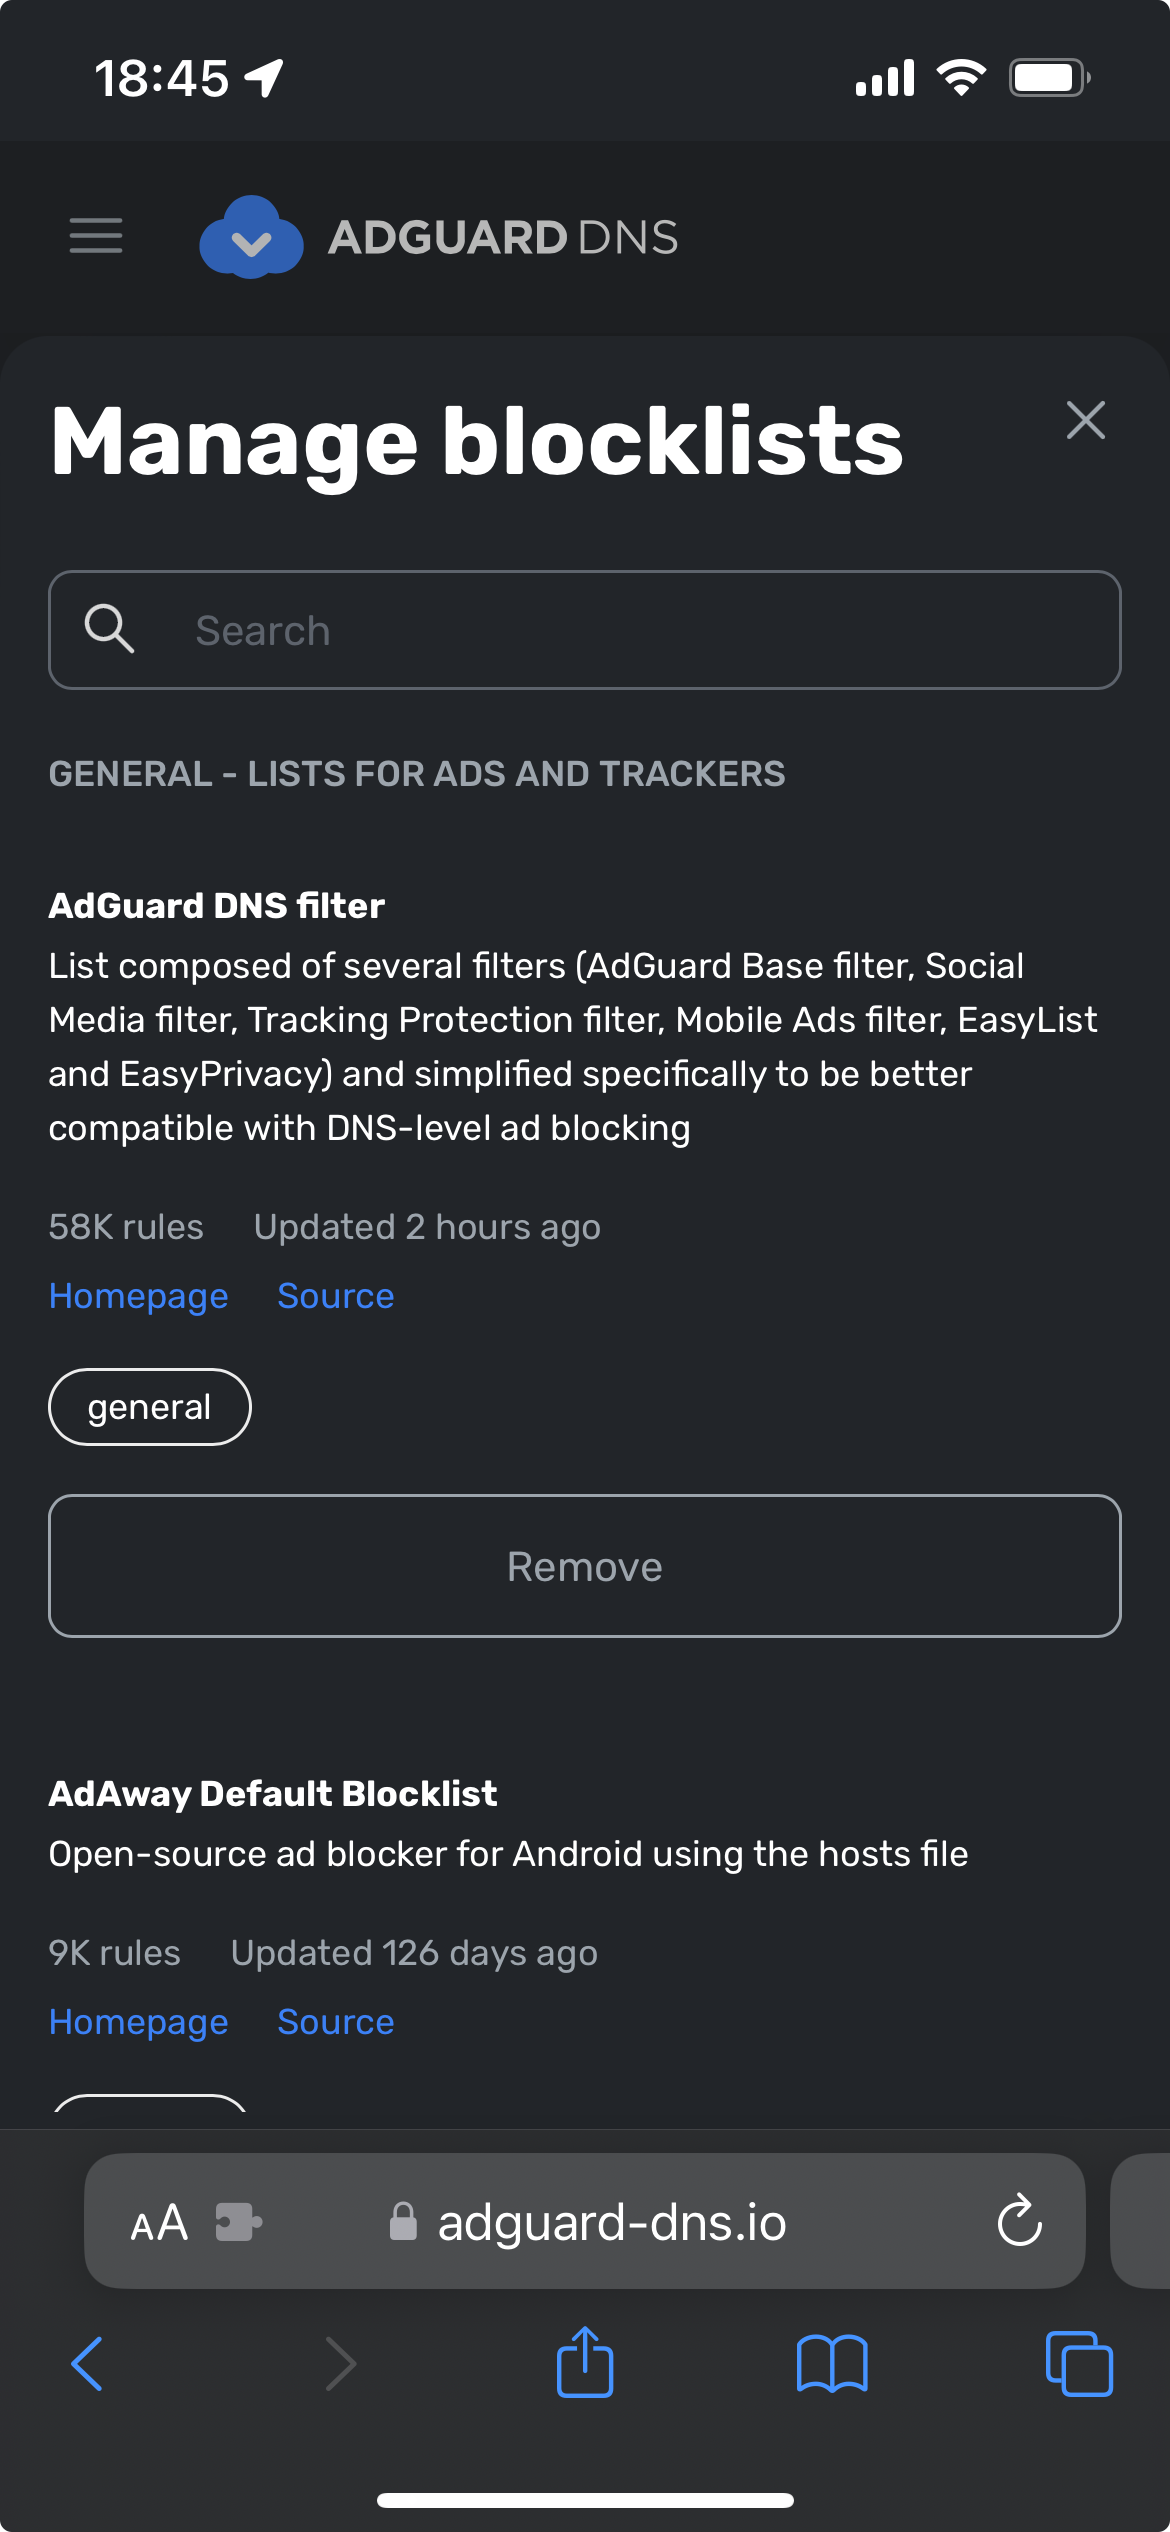The width and height of the screenshot is (1170, 2532).
Task: Click the AdGuard DNS cloud logo
Action: click(252, 237)
